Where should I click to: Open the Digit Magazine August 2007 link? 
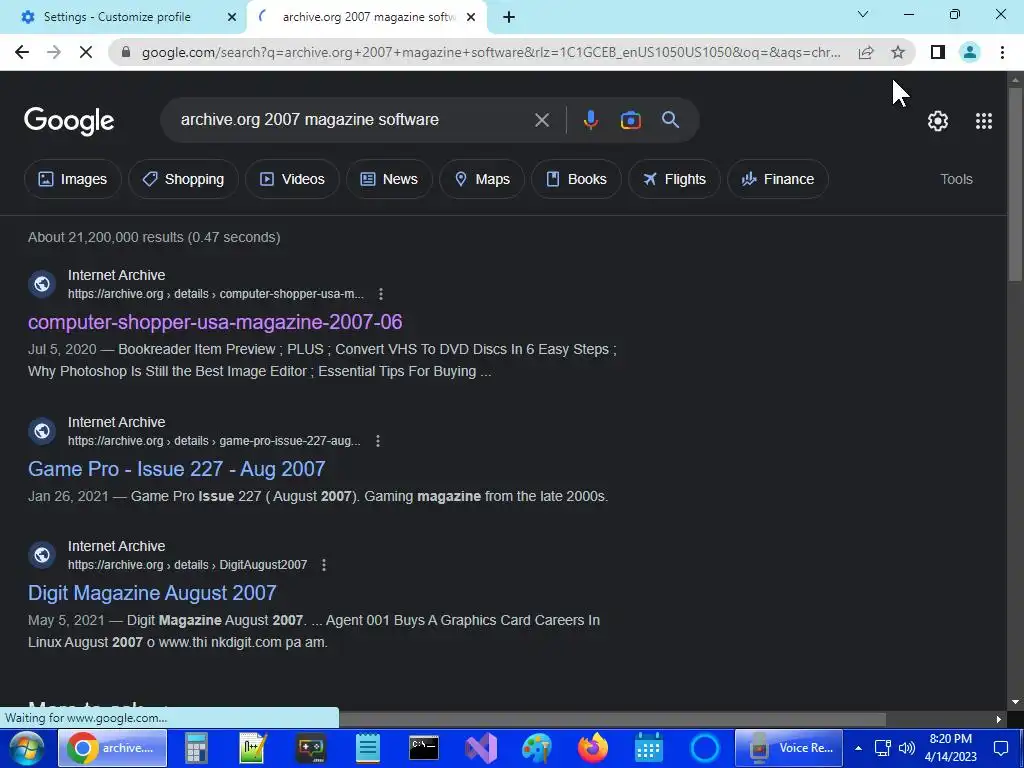tap(152, 593)
